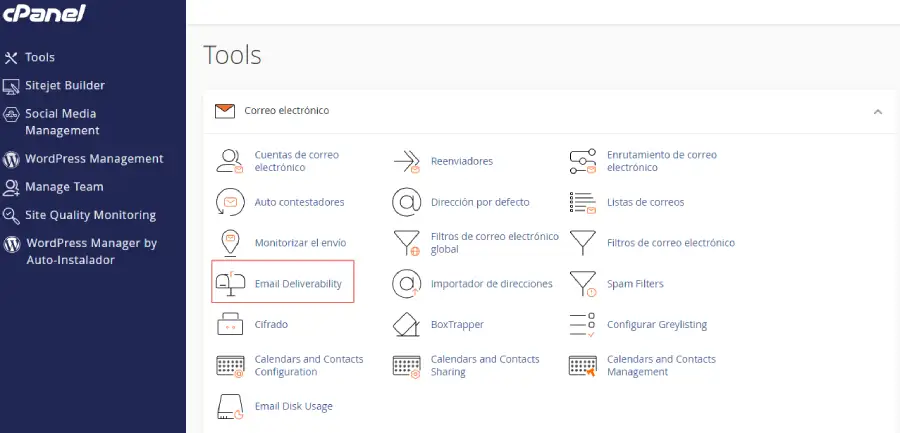Click the Email Deliverability mailbox icon

tap(230, 284)
